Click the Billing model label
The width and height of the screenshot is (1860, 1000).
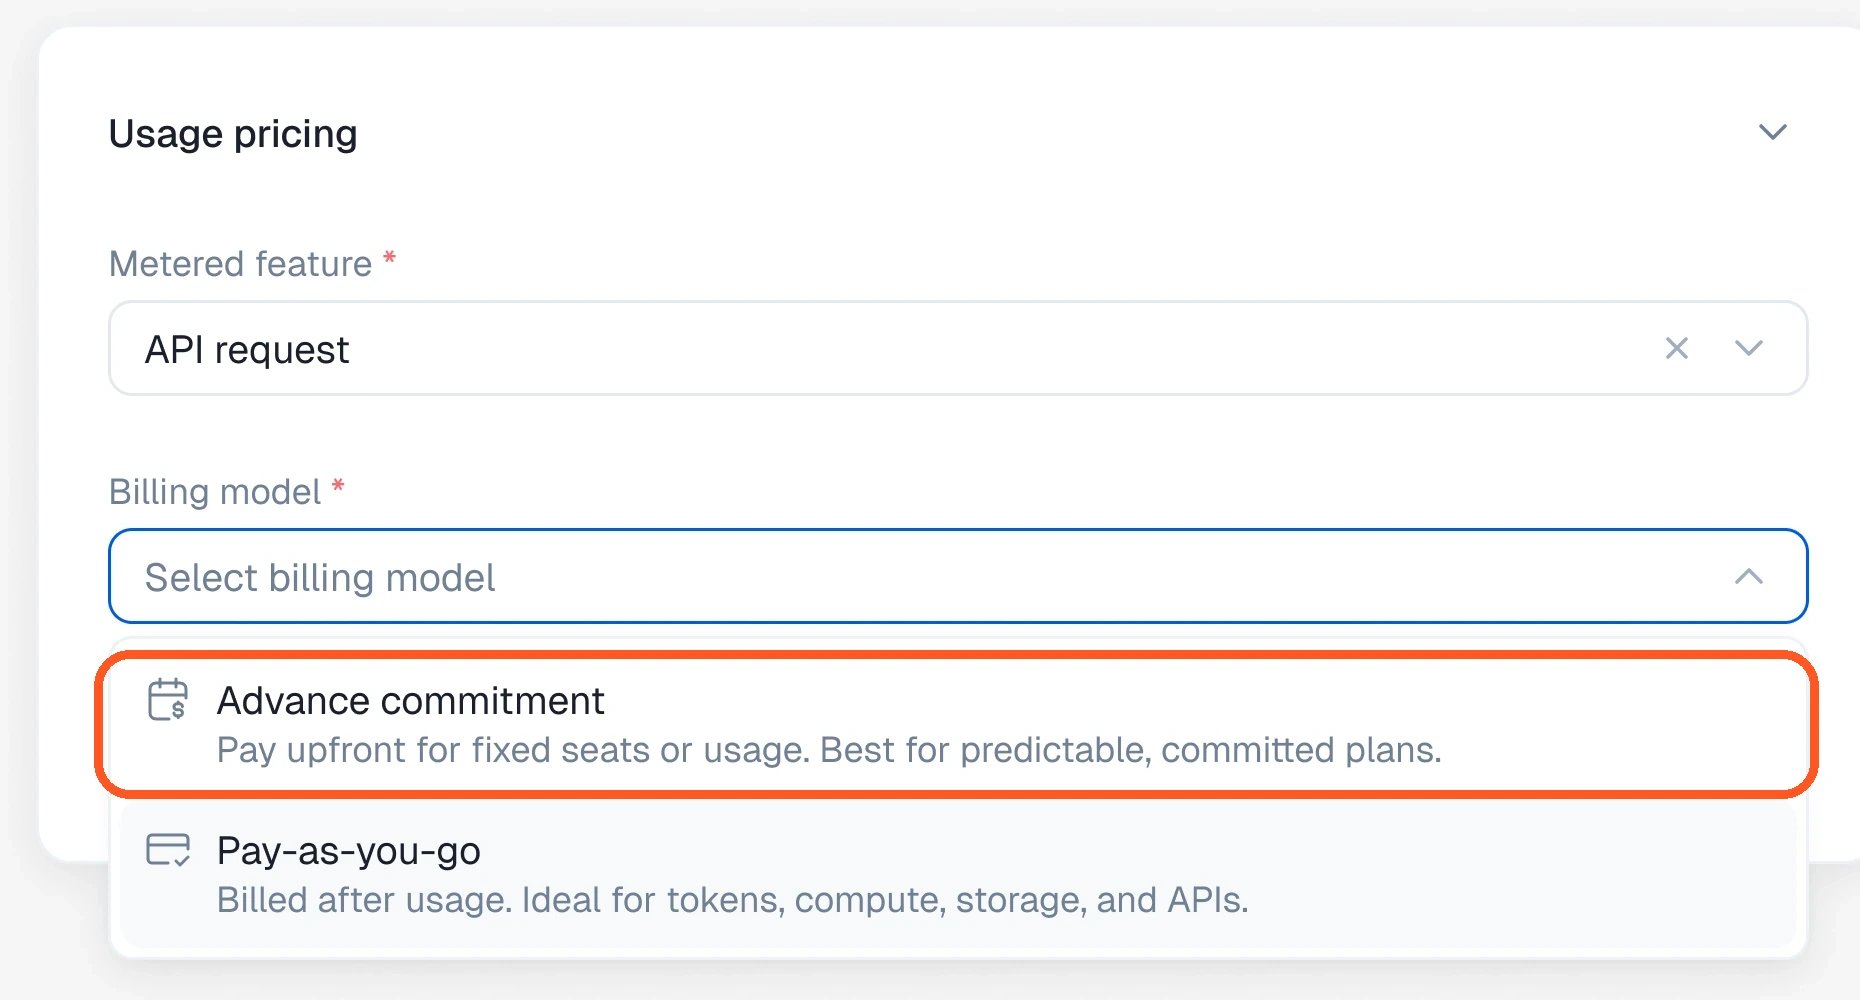(x=215, y=492)
